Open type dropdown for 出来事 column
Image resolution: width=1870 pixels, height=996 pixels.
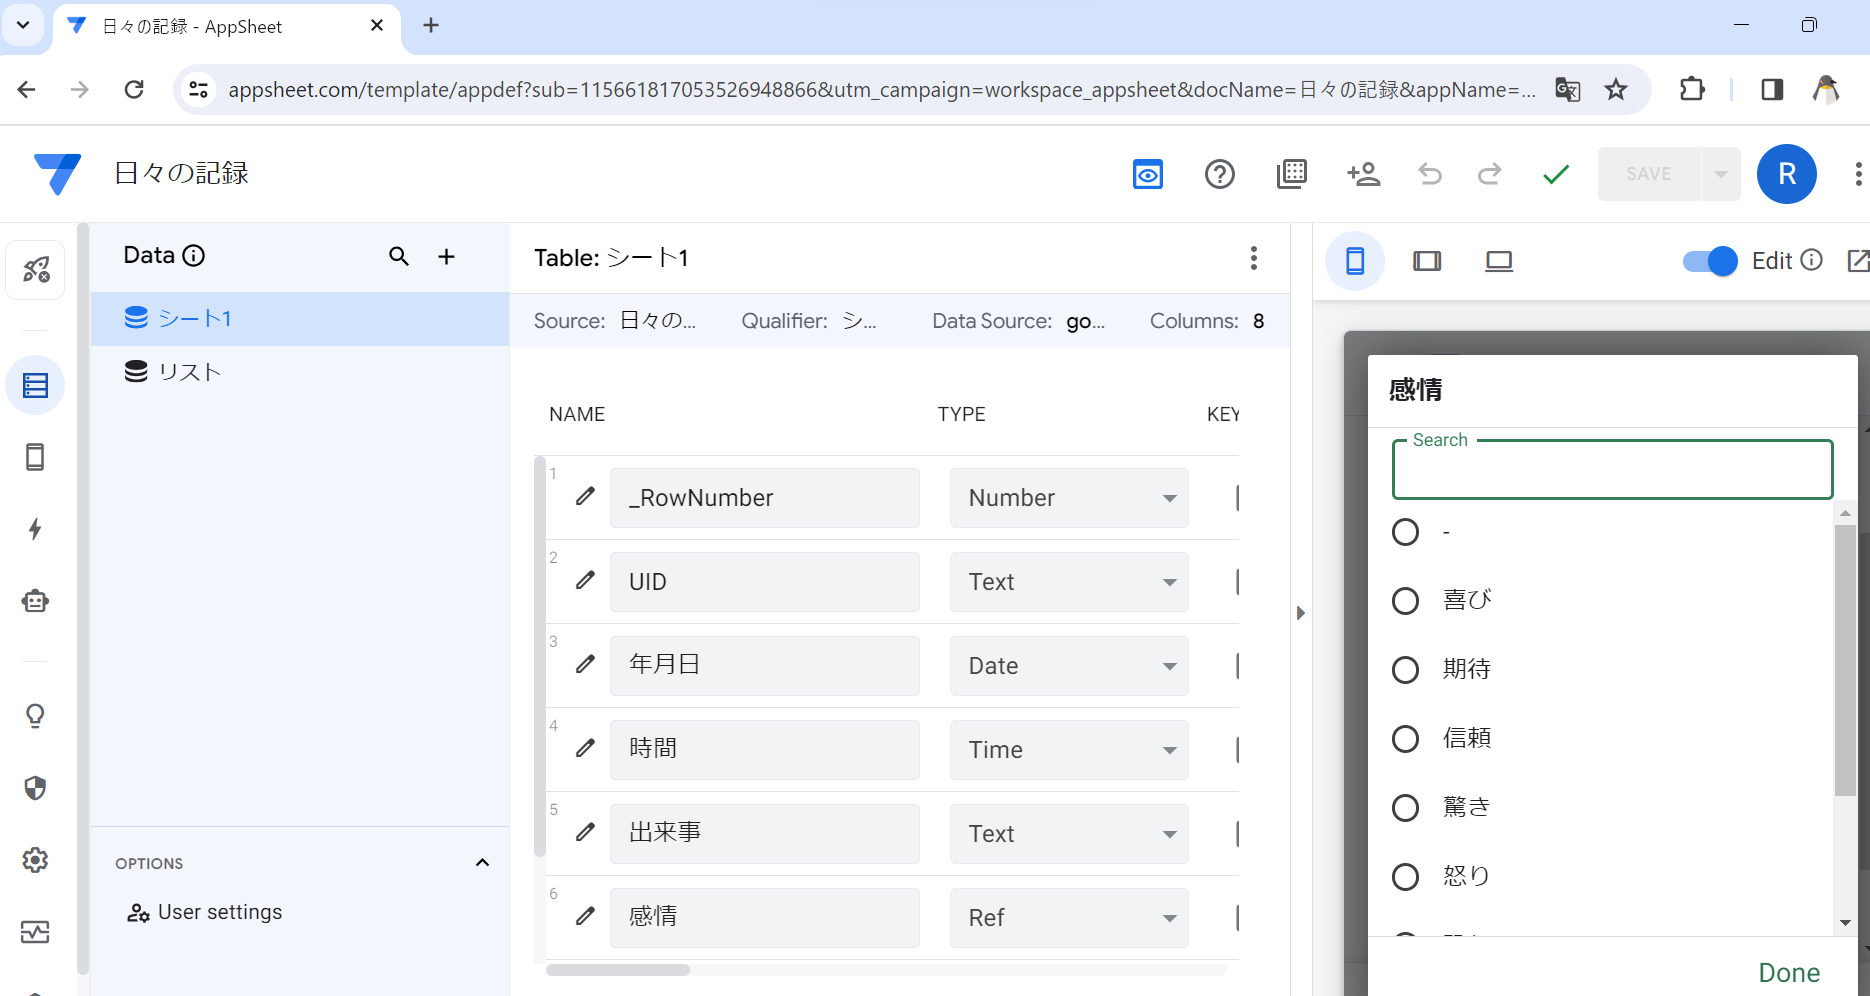point(1069,834)
